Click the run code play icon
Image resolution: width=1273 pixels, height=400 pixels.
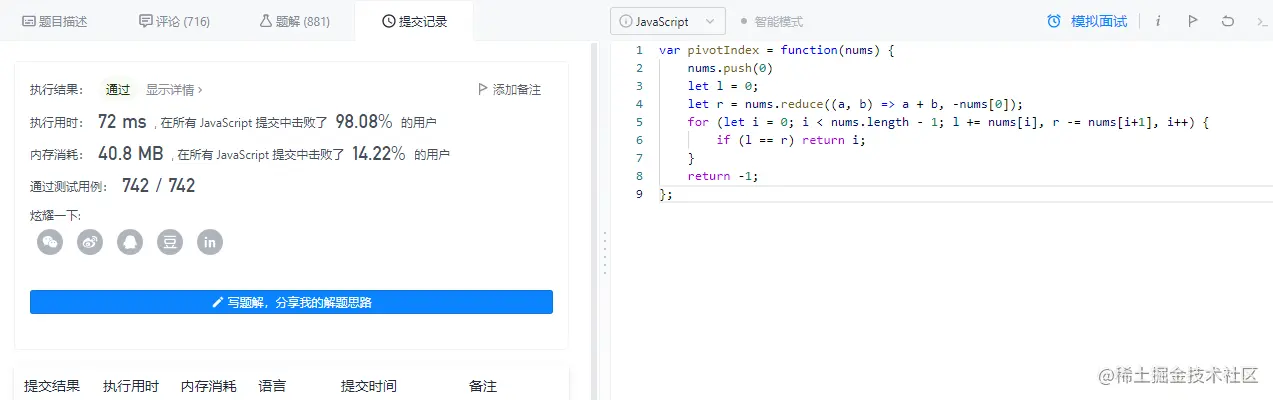[x=1192, y=21]
